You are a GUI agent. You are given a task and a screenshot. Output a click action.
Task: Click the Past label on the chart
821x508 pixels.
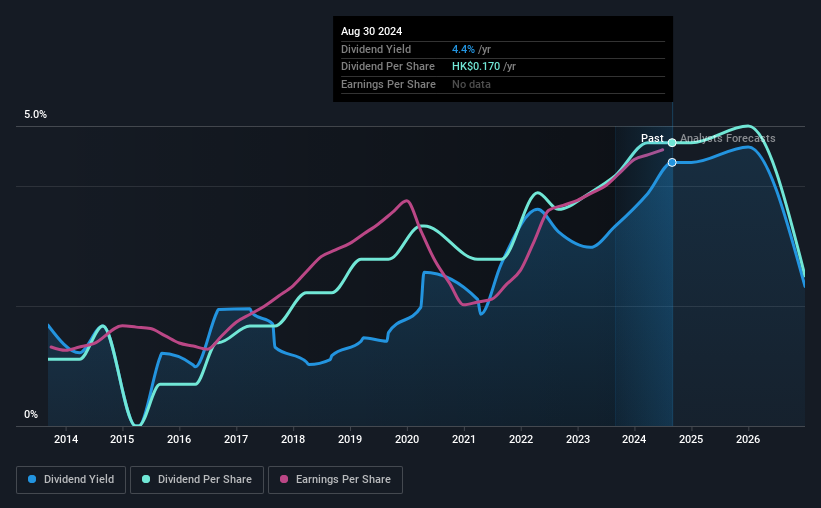click(x=652, y=138)
